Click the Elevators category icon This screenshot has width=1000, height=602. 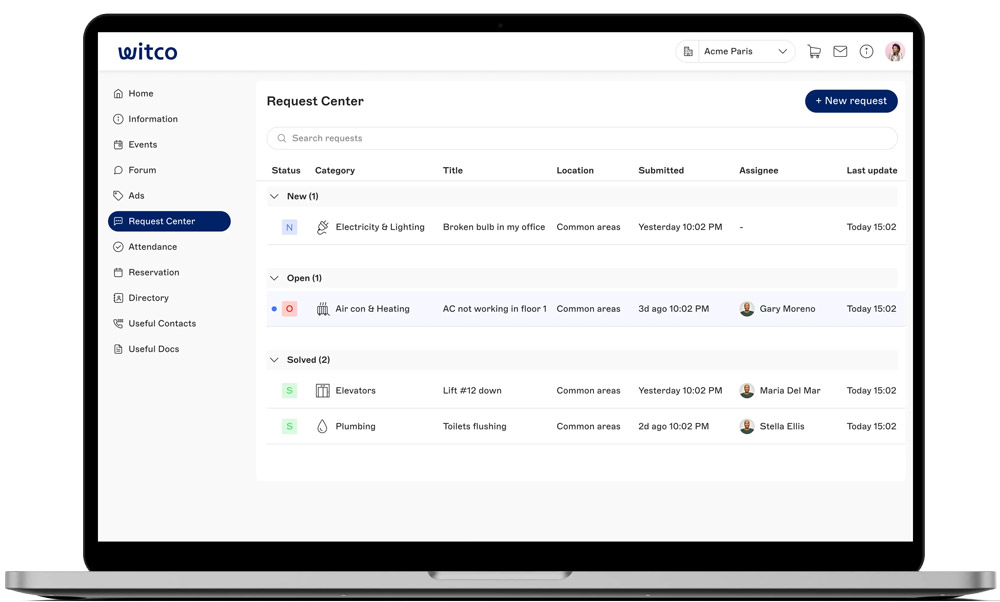[x=322, y=391]
